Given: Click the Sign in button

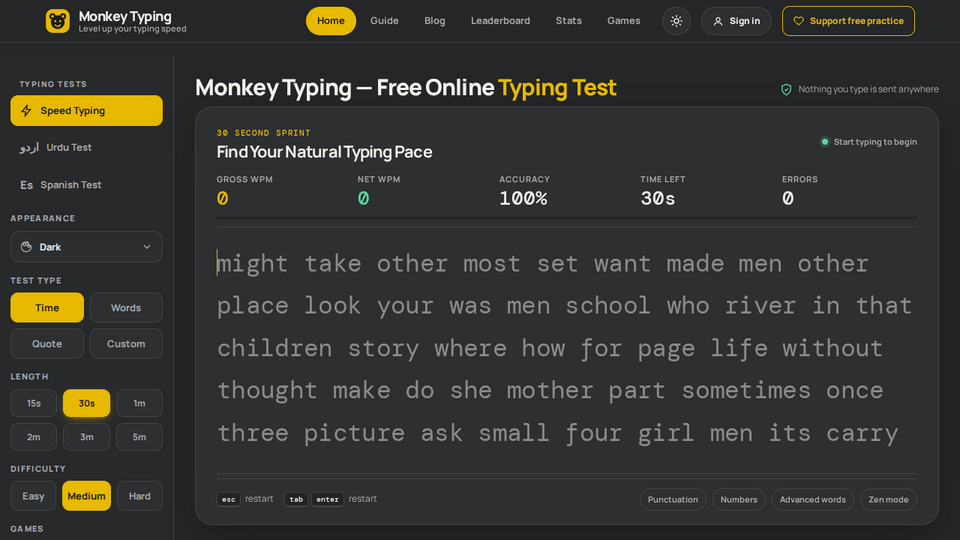Looking at the screenshot, I should [x=736, y=21].
